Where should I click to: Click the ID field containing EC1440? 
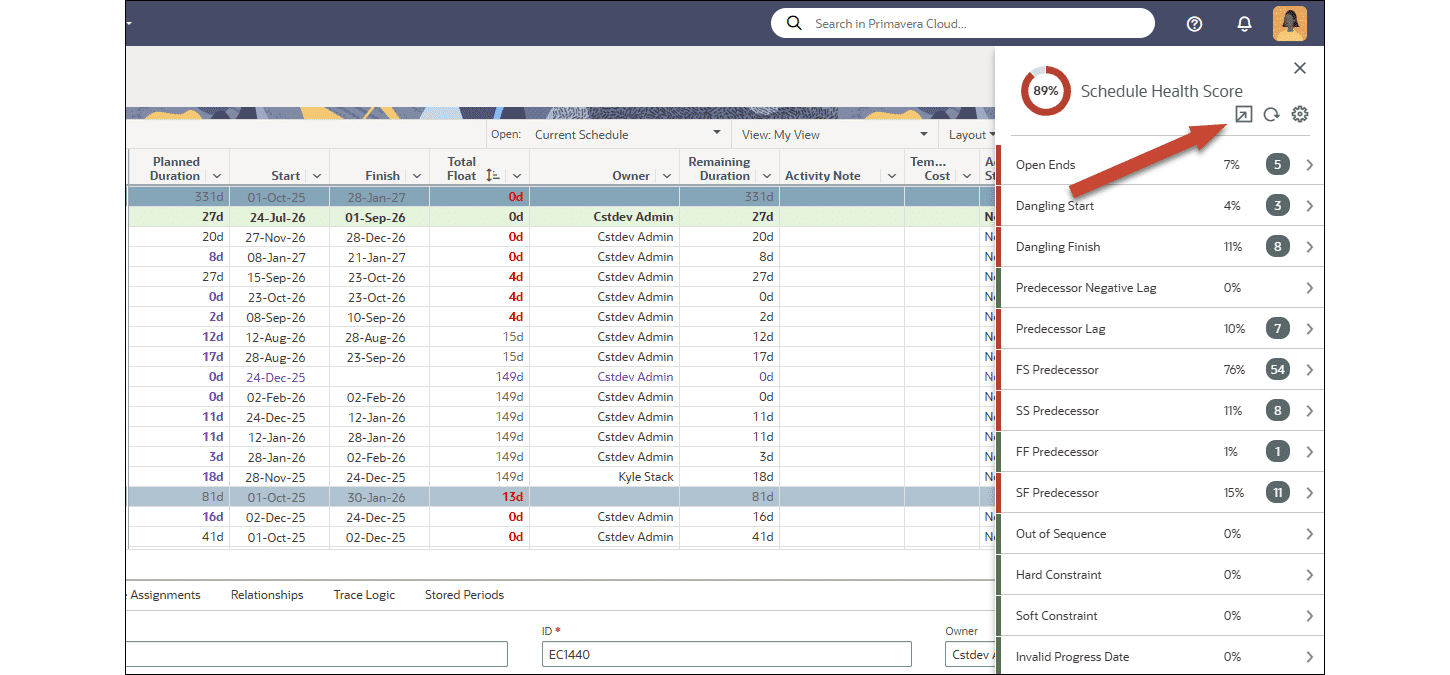tap(725, 654)
